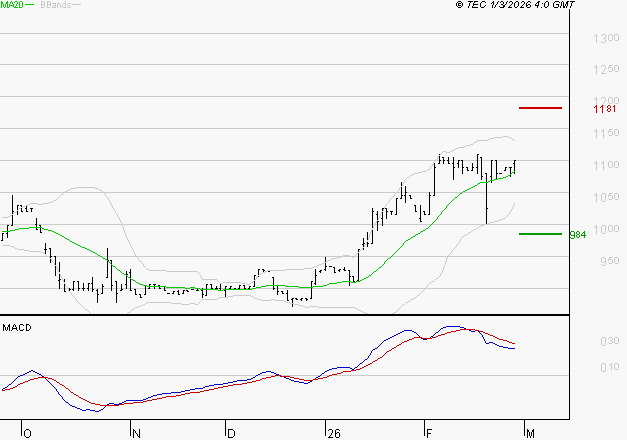The height and width of the screenshot is (440, 627).
Task: Click the red resistance level line
Action: (540, 108)
